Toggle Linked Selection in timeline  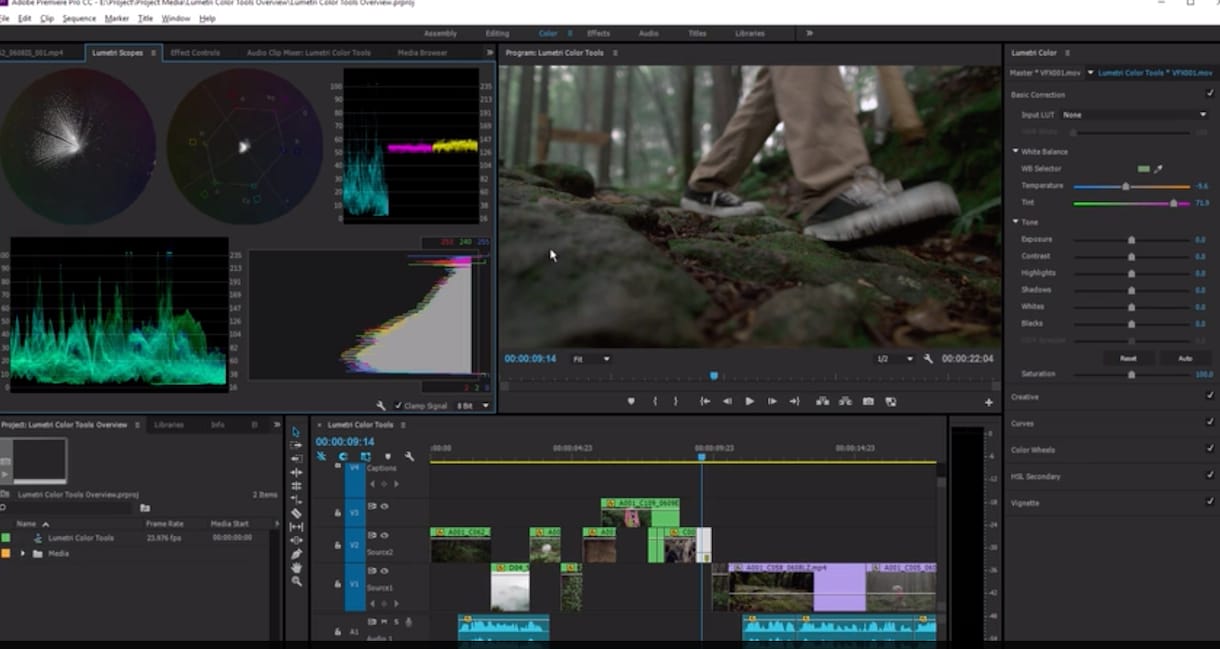pos(365,456)
